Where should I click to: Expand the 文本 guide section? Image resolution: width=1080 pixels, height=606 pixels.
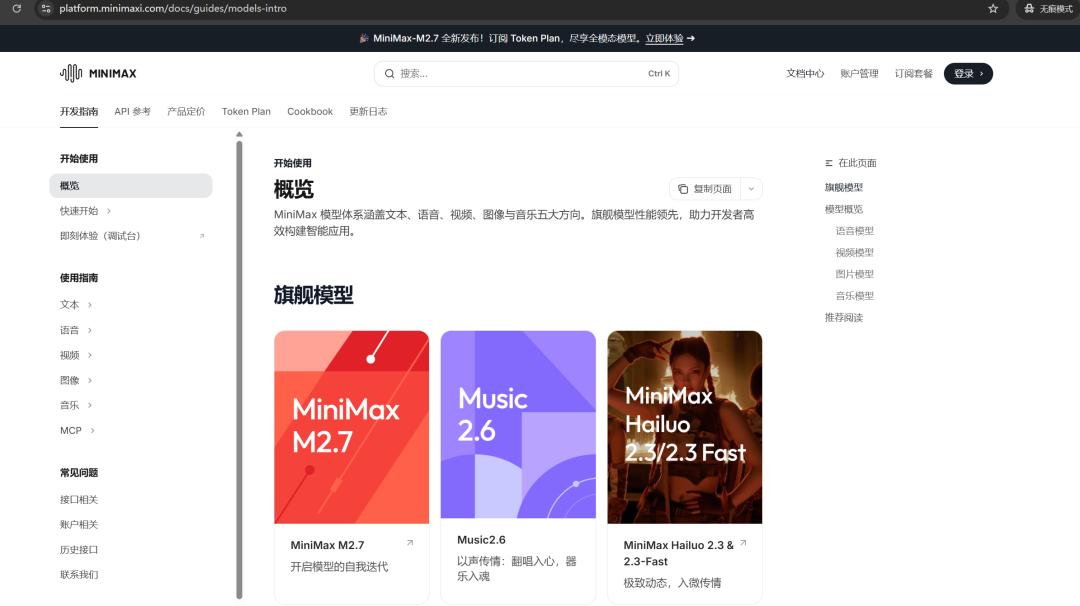tap(90, 305)
